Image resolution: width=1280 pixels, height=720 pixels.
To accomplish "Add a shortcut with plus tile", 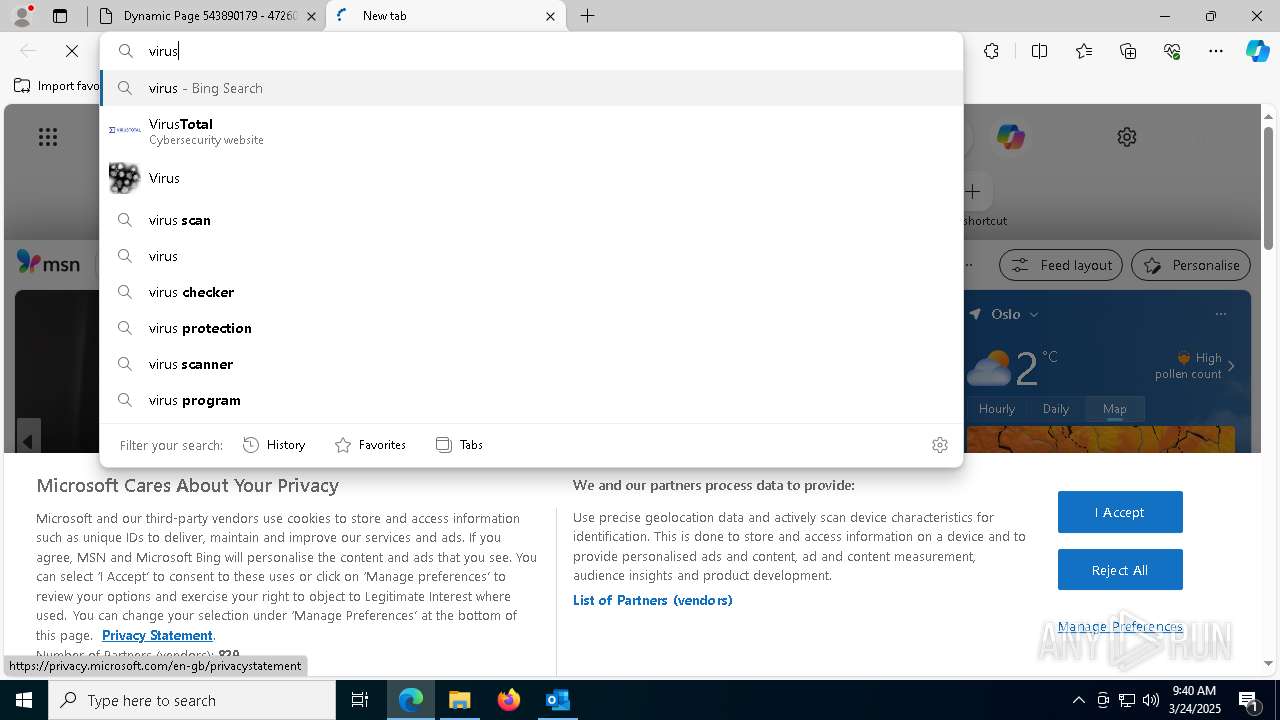I will [x=973, y=191].
